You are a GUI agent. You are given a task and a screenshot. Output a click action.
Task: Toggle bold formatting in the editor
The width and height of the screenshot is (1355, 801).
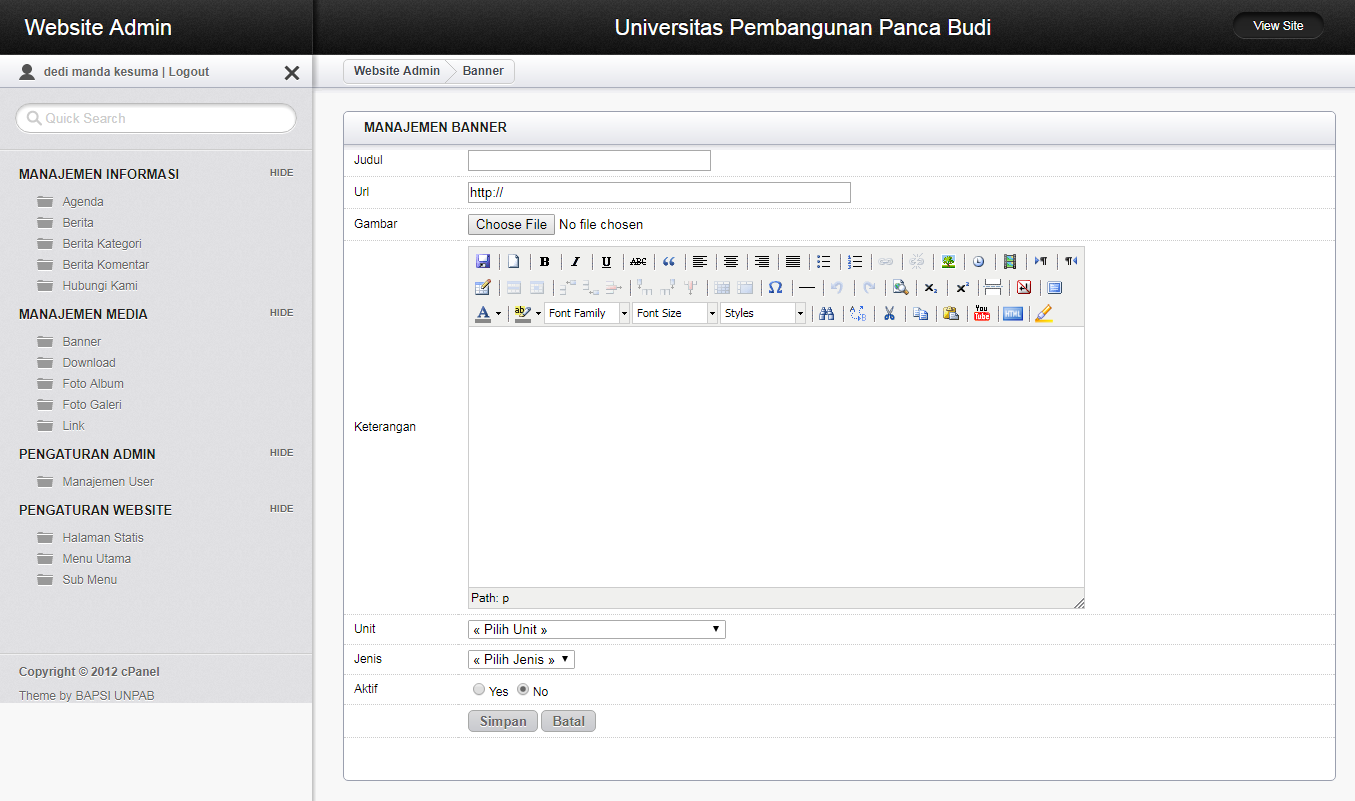coord(544,262)
